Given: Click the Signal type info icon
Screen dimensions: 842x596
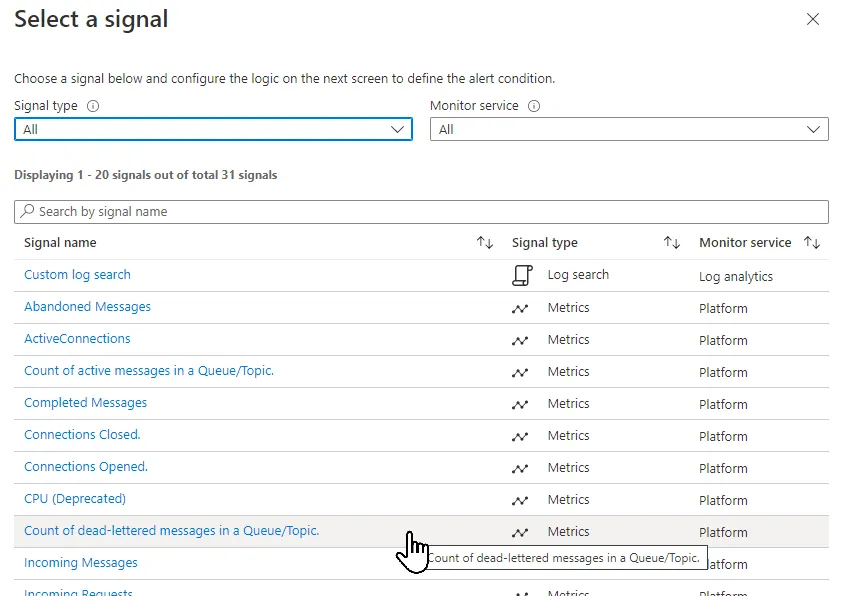Looking at the screenshot, I should [x=93, y=106].
